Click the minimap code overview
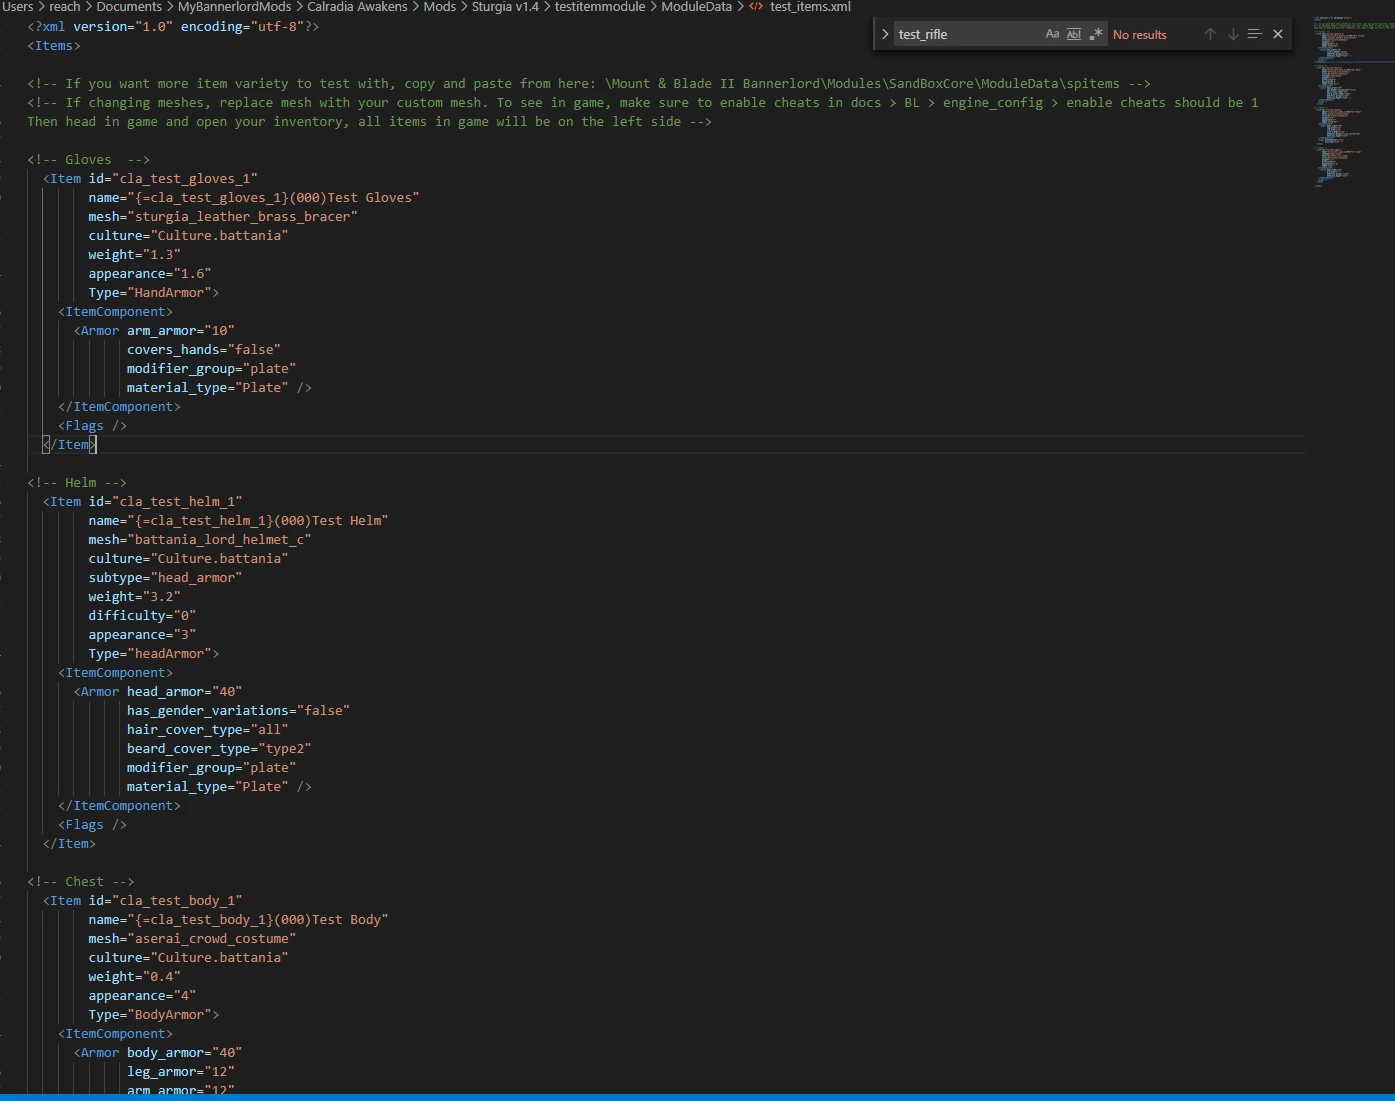Viewport: 1395px width, 1101px height. [x=1352, y=100]
